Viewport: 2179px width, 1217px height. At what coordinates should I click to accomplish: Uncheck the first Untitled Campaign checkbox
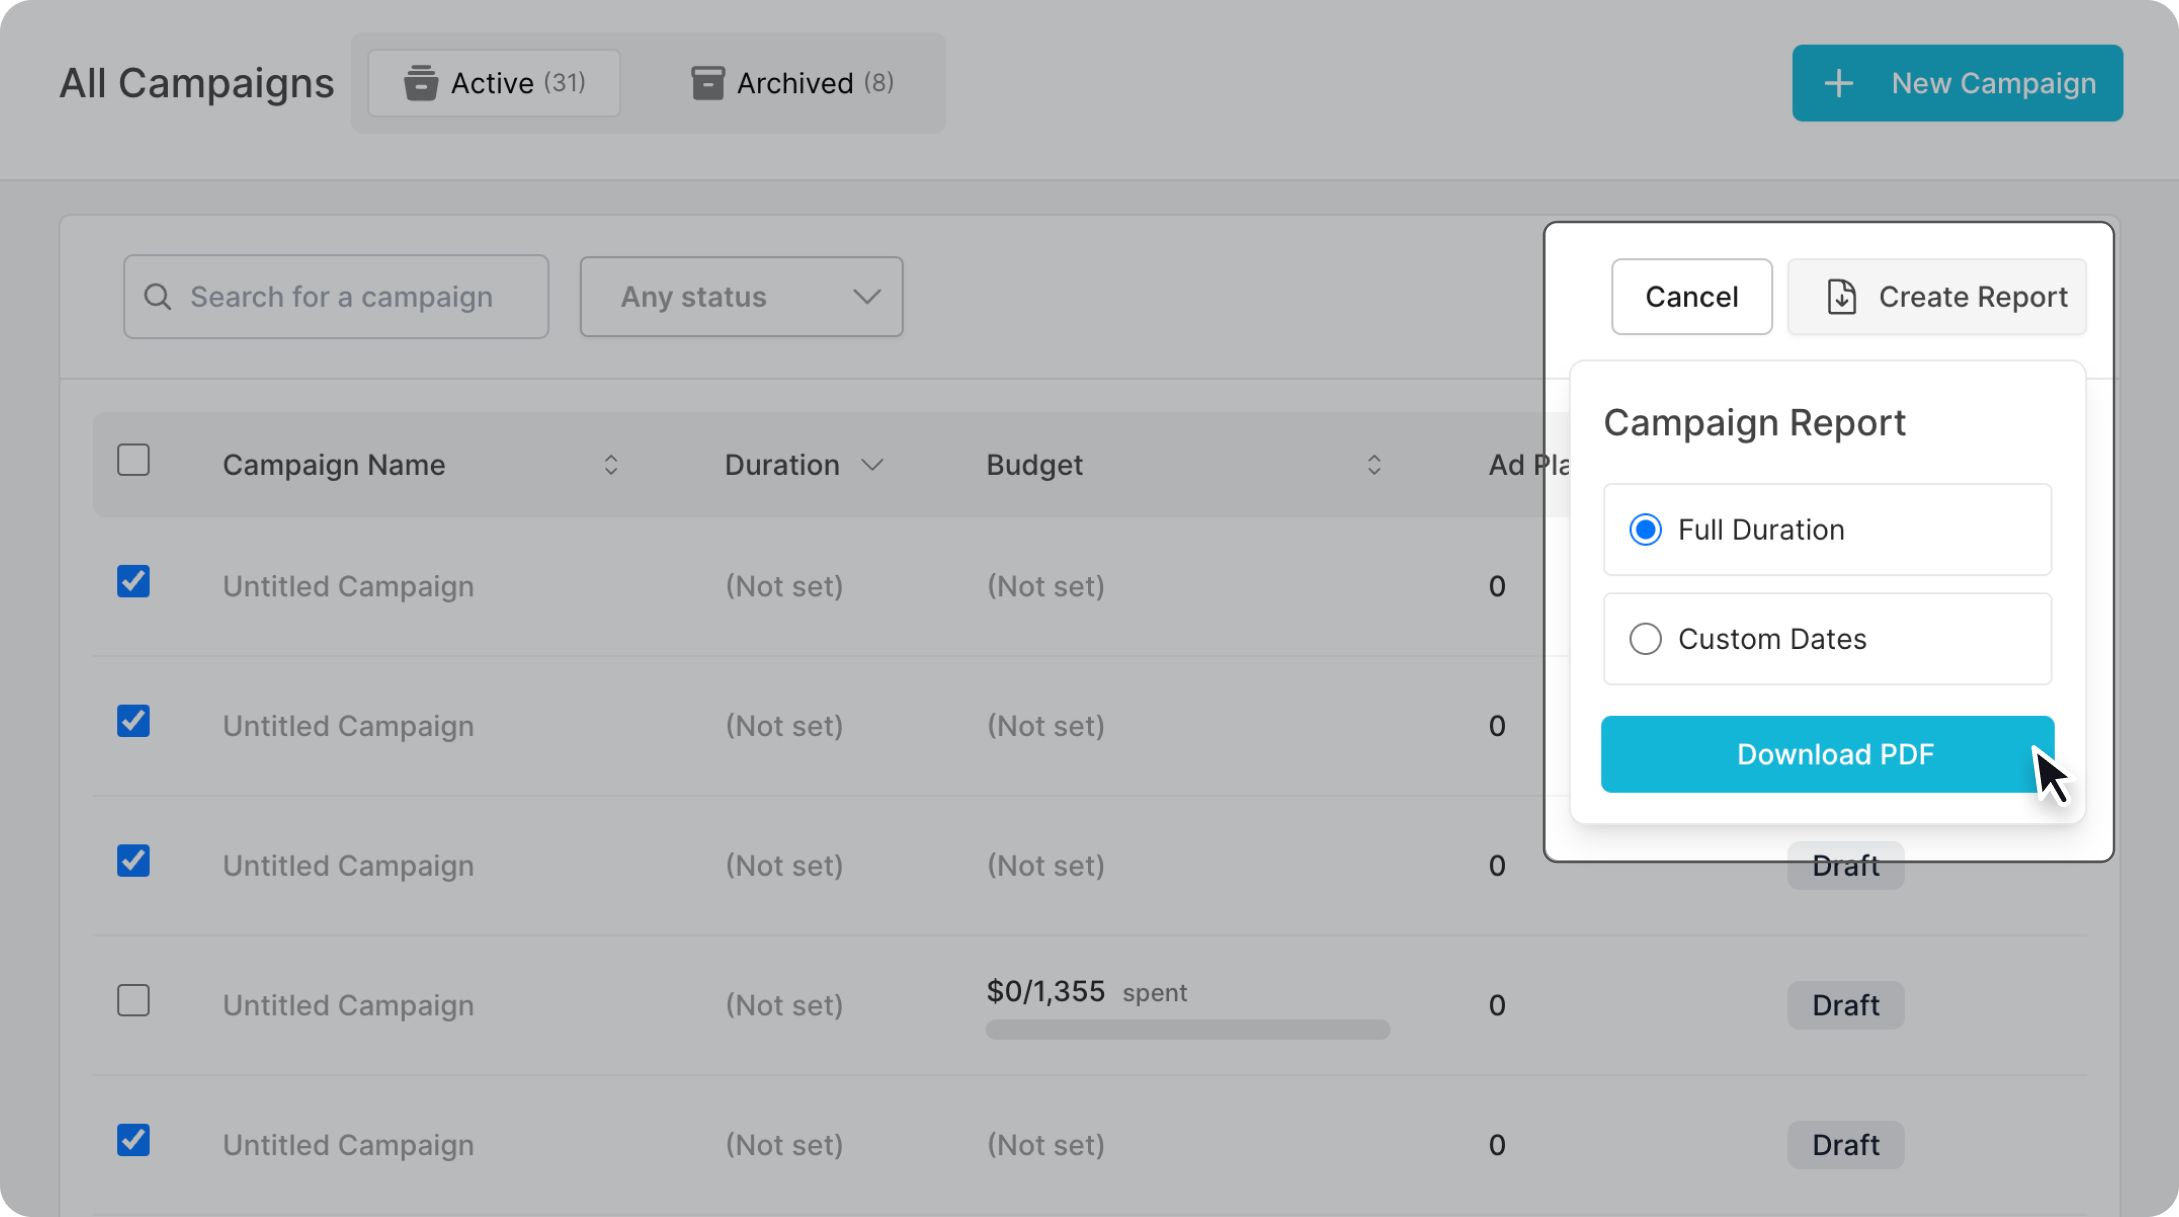point(133,582)
